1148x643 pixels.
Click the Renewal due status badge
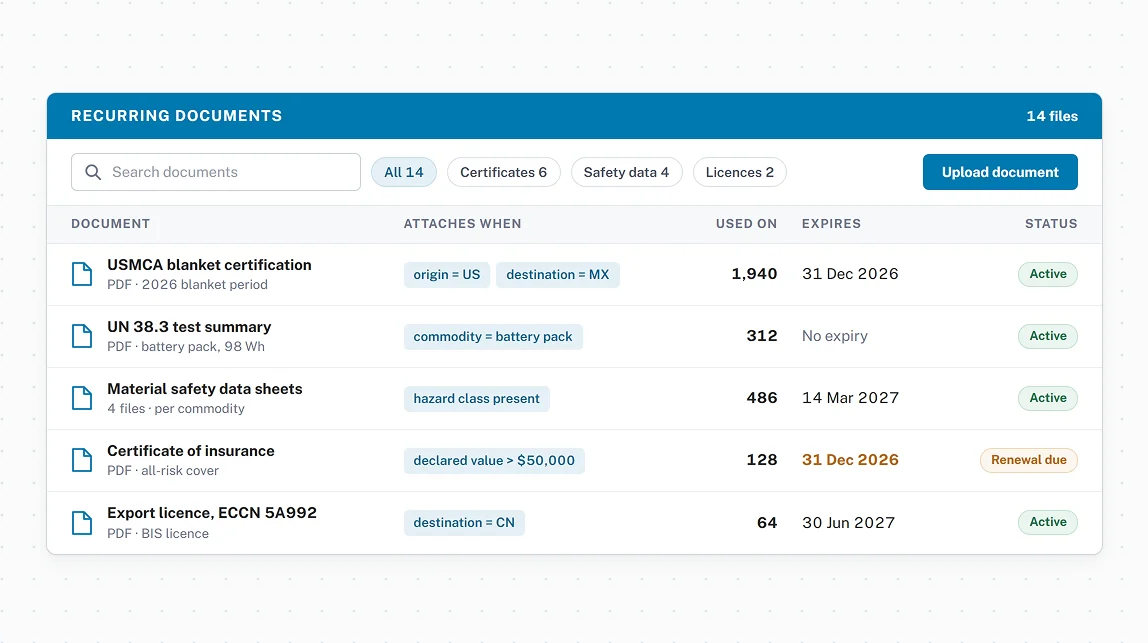[x=1029, y=460]
